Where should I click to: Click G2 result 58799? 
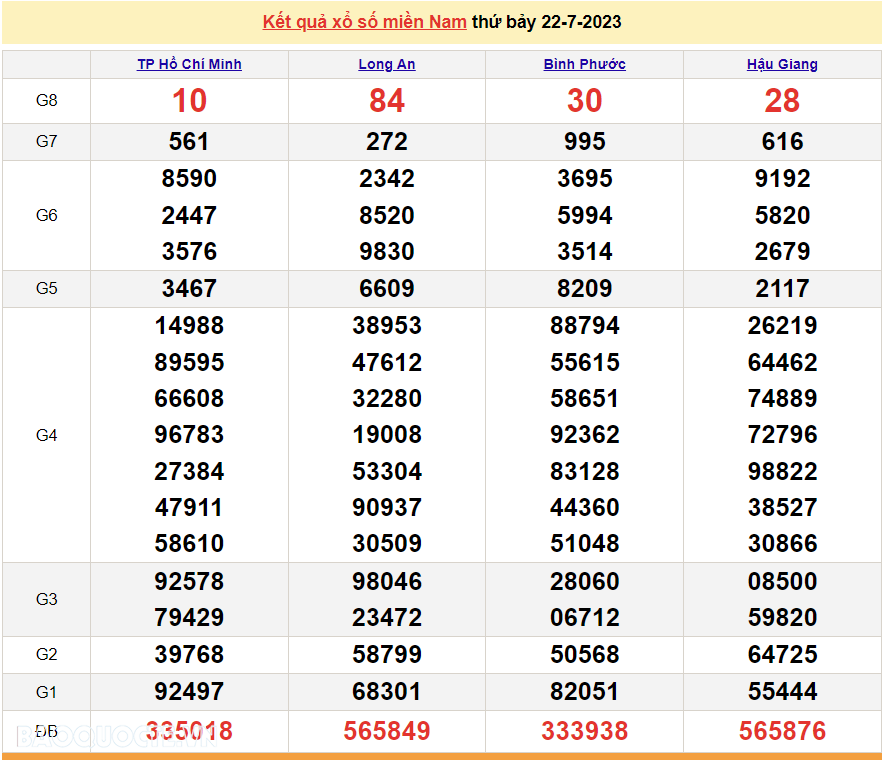[x=387, y=654]
